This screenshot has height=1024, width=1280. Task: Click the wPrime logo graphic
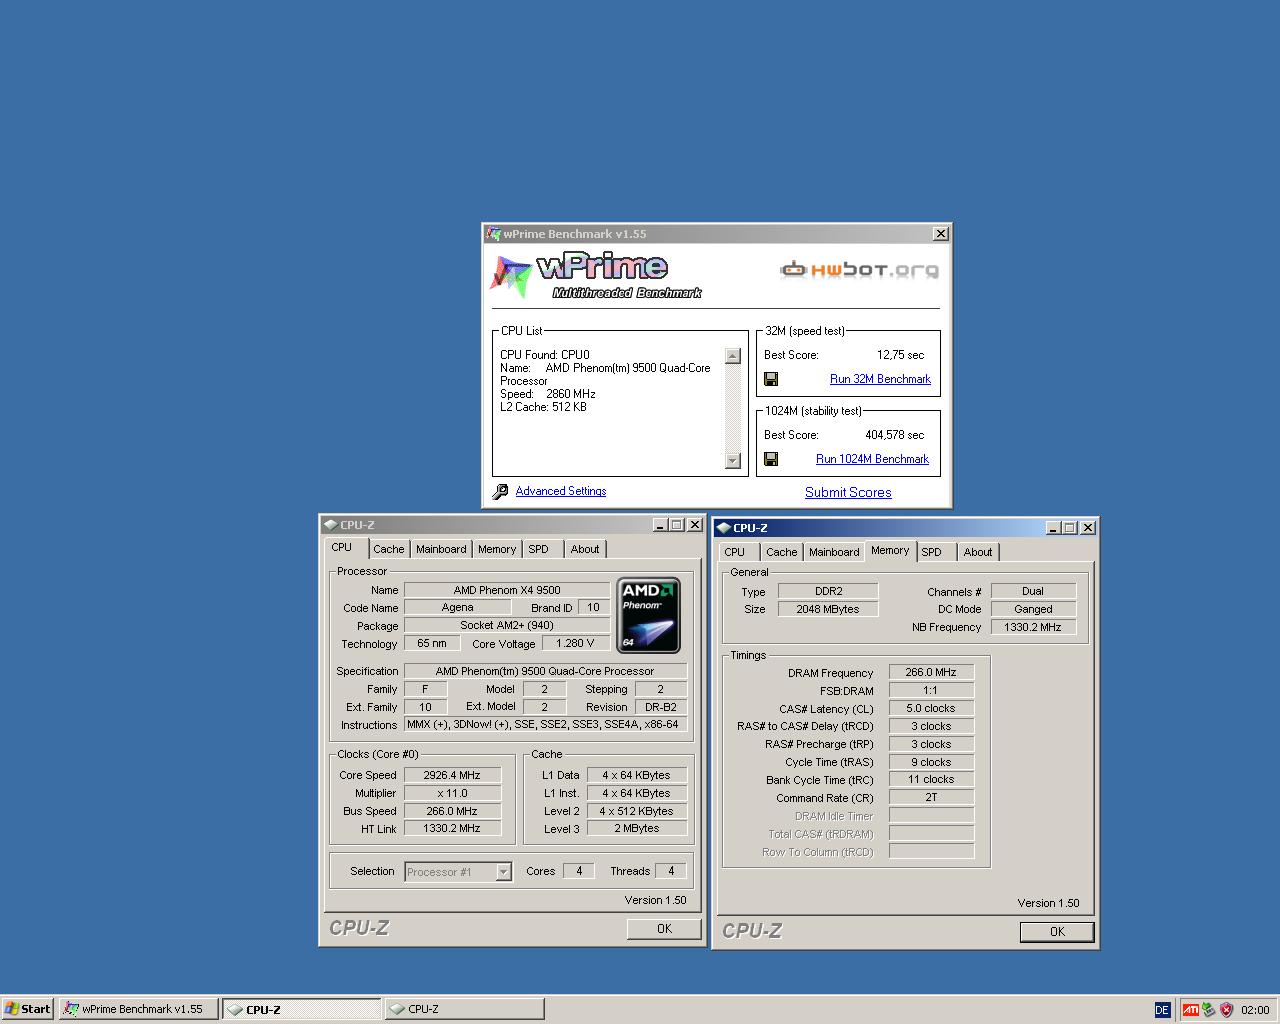coord(596,276)
